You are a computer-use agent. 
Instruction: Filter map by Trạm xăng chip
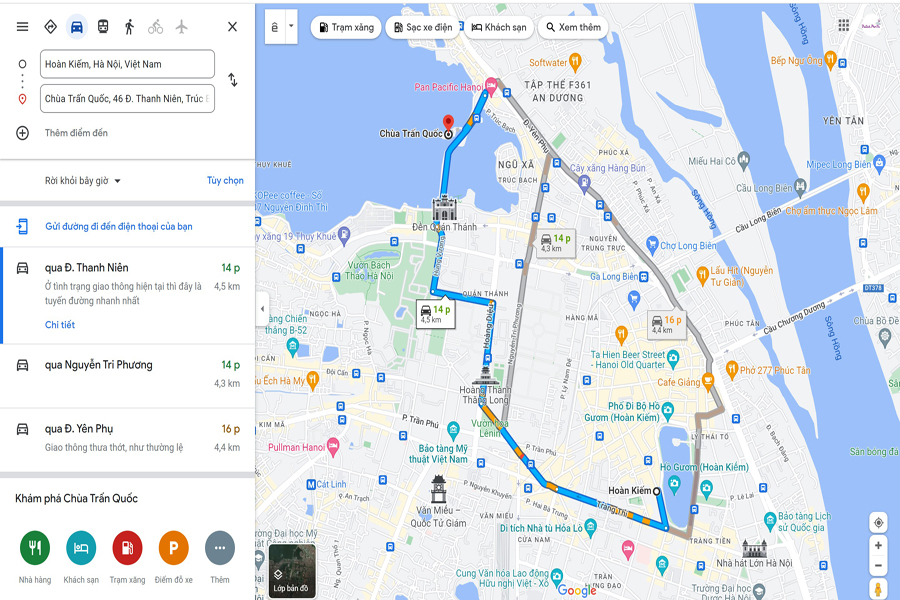coord(346,27)
